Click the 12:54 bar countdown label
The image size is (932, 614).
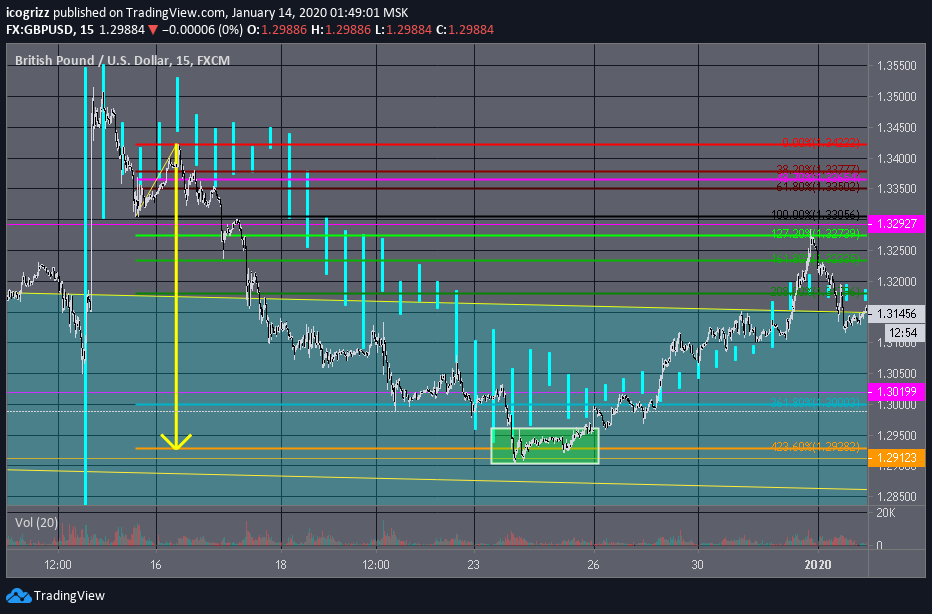pyautogui.click(x=903, y=333)
